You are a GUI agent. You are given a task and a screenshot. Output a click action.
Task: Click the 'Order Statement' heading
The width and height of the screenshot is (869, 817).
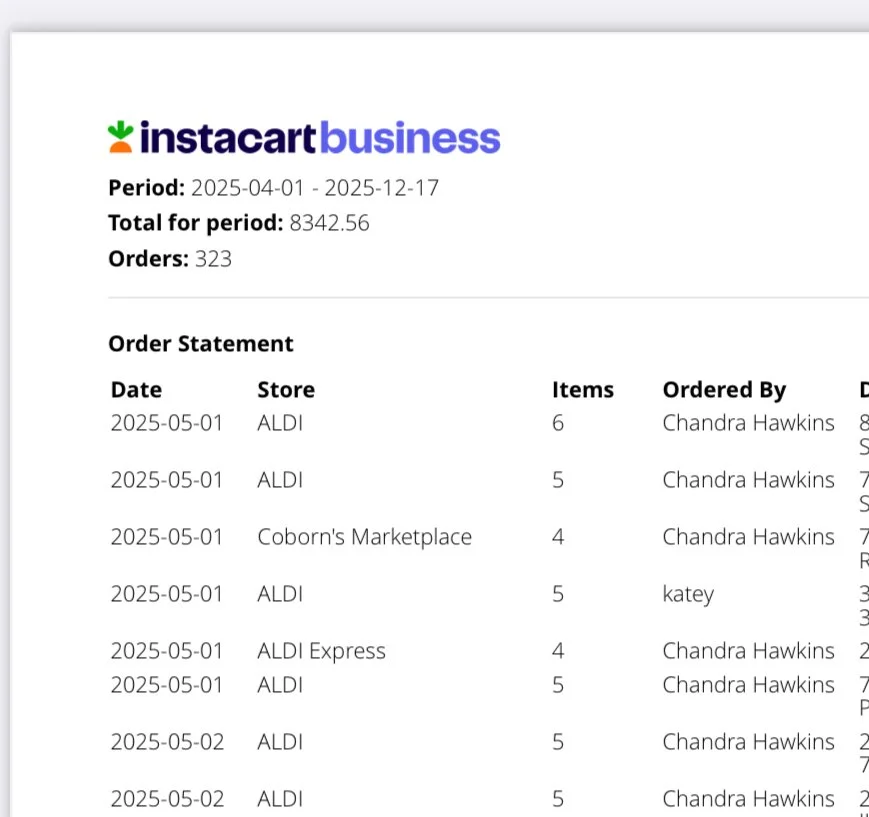pyautogui.click(x=201, y=344)
